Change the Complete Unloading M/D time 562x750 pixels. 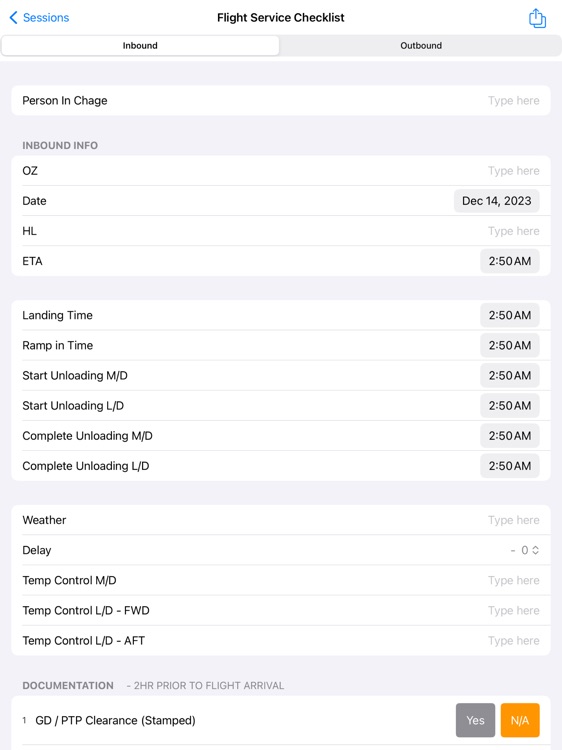[509, 436]
